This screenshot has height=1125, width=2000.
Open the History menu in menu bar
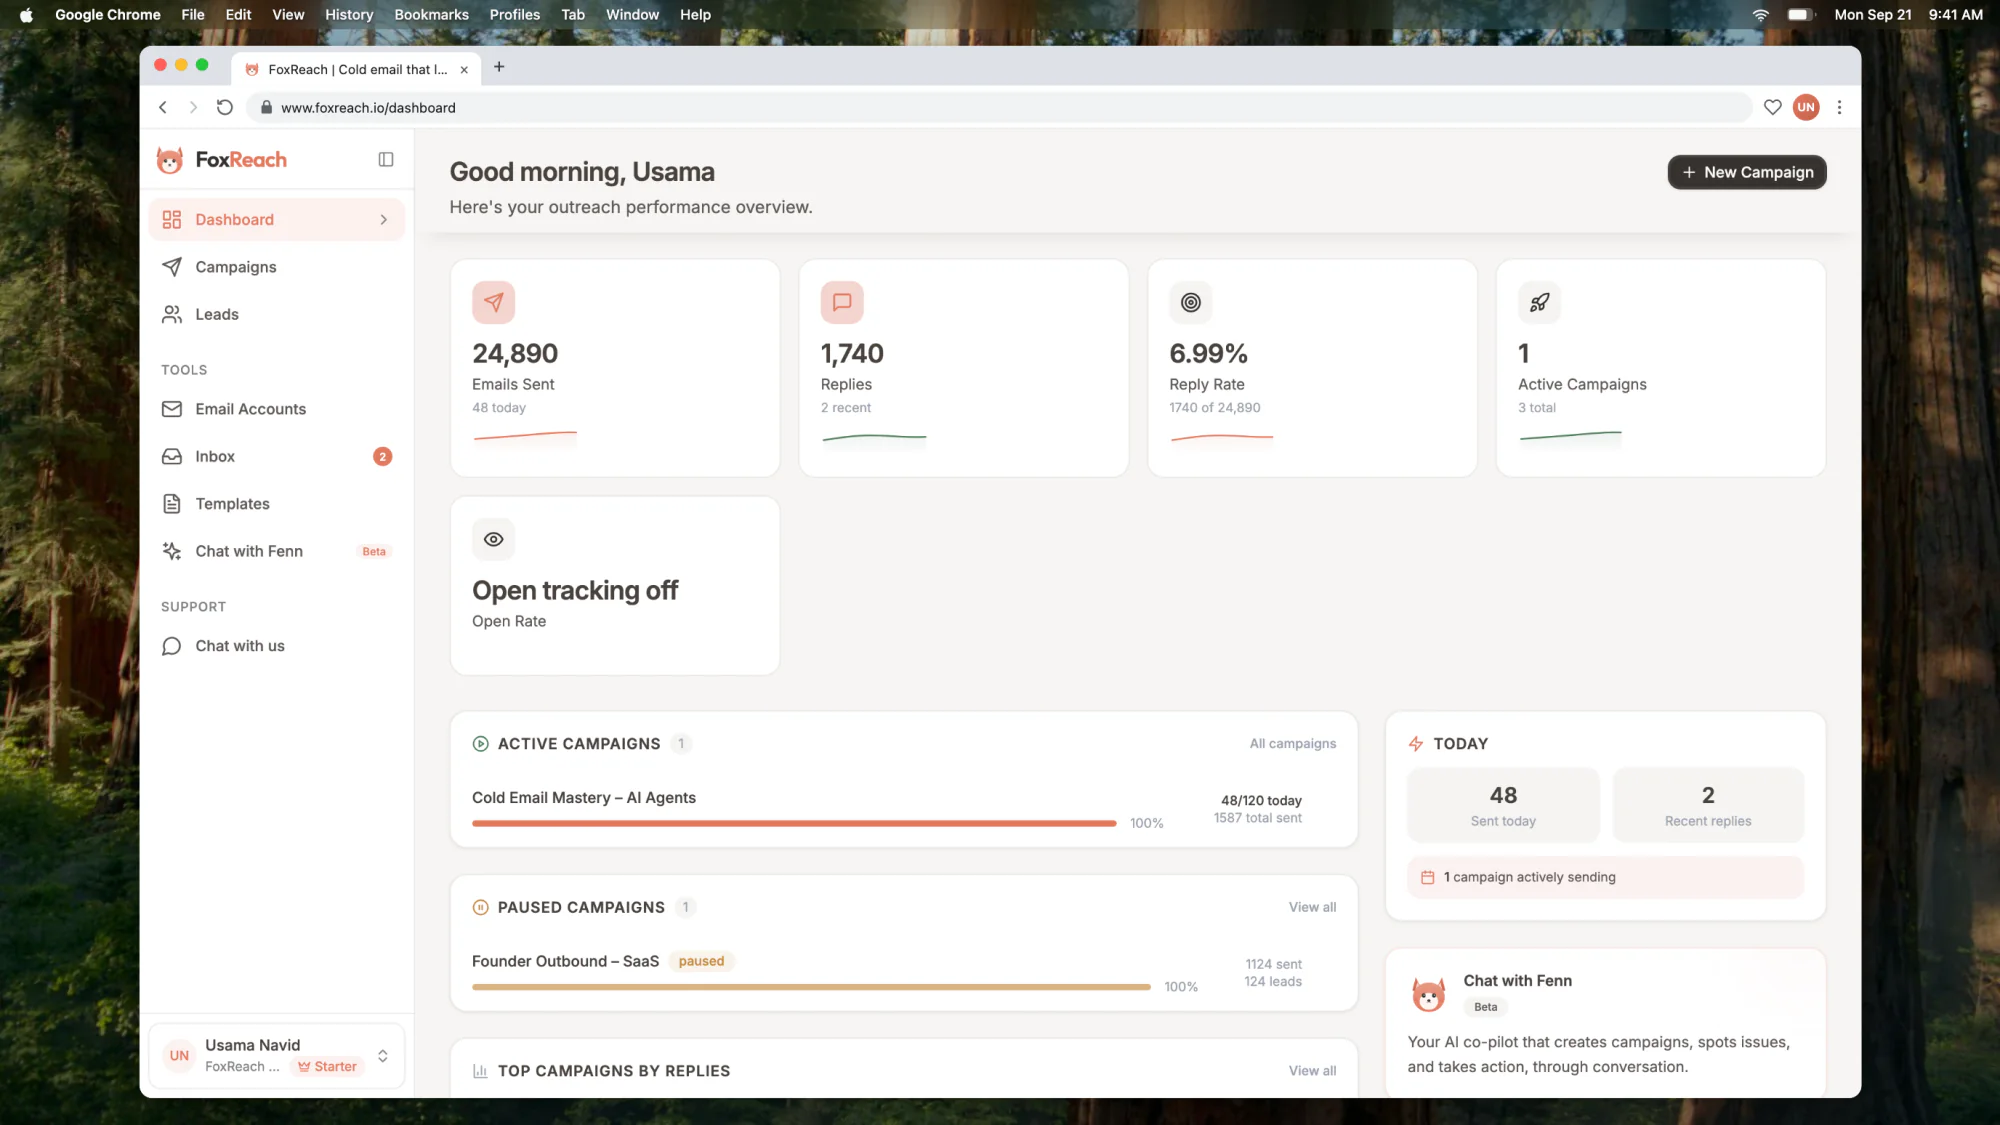349,14
